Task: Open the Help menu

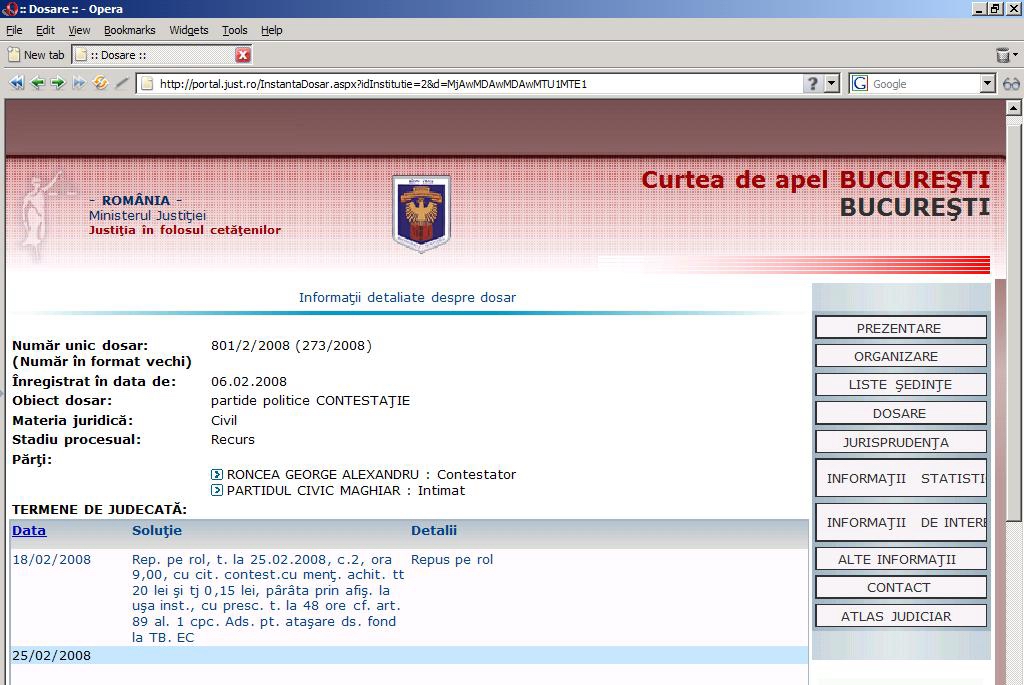Action: tap(272, 30)
